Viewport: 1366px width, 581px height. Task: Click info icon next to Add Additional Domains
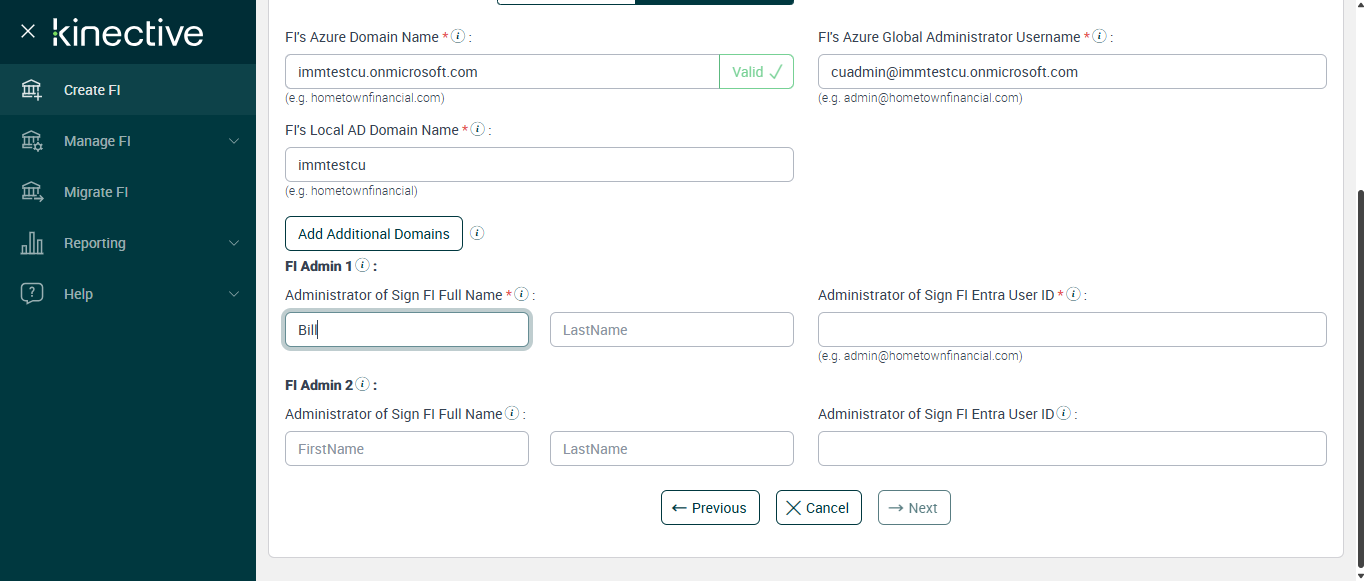click(x=477, y=234)
